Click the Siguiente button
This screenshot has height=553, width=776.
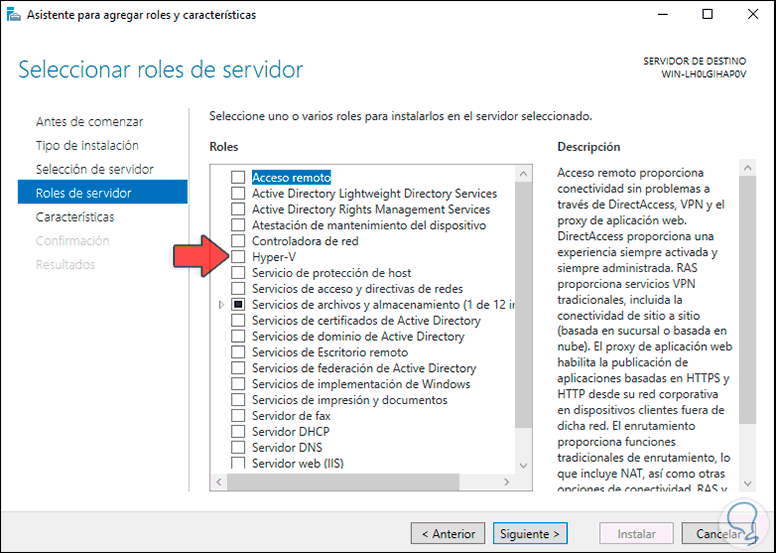(x=531, y=534)
